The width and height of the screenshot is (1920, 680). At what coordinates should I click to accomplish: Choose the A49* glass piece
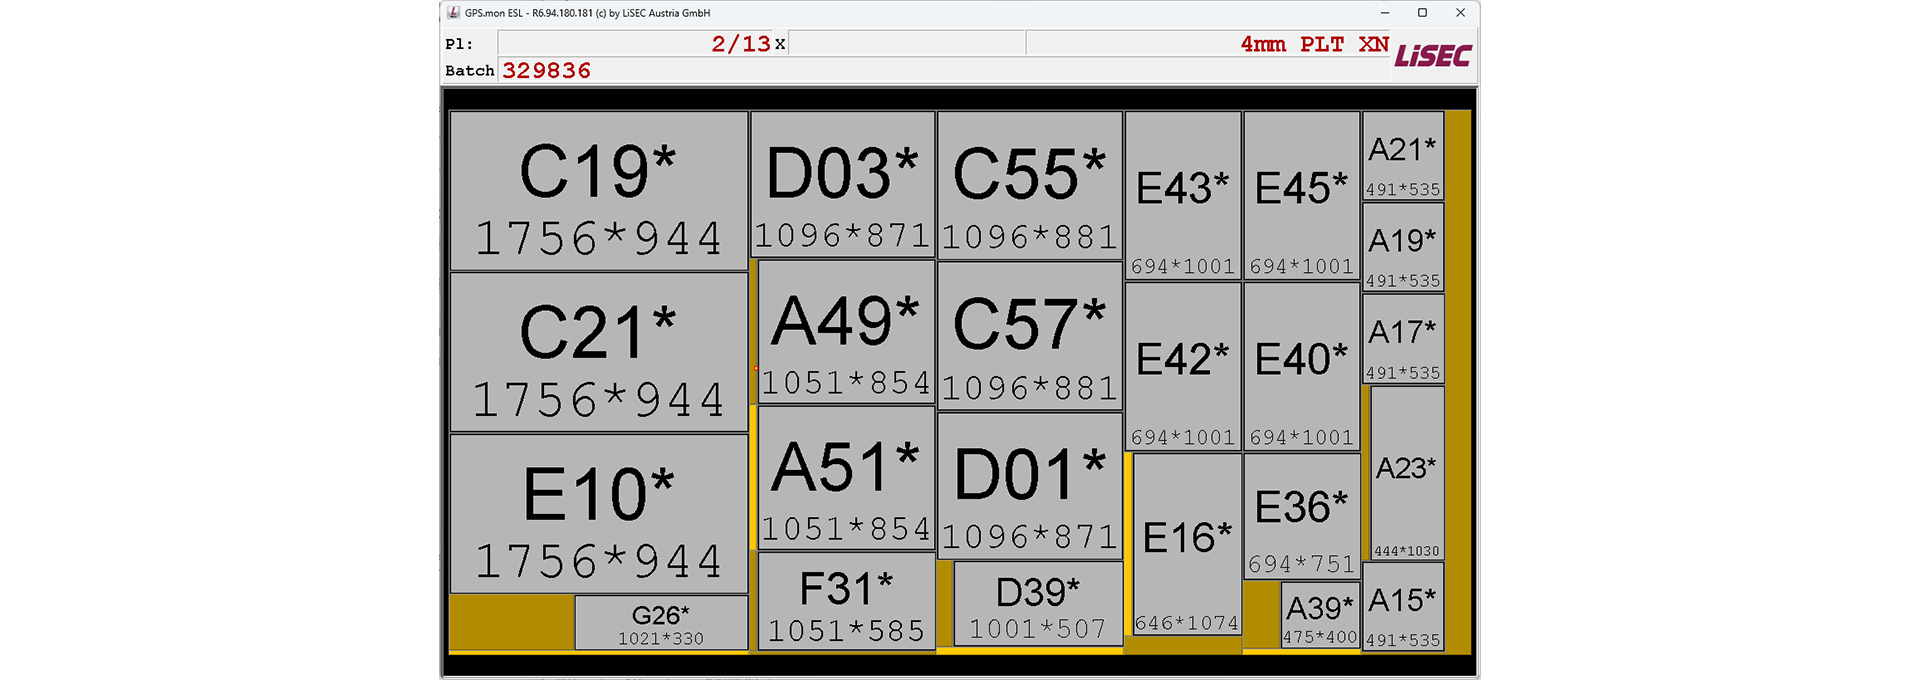point(847,332)
